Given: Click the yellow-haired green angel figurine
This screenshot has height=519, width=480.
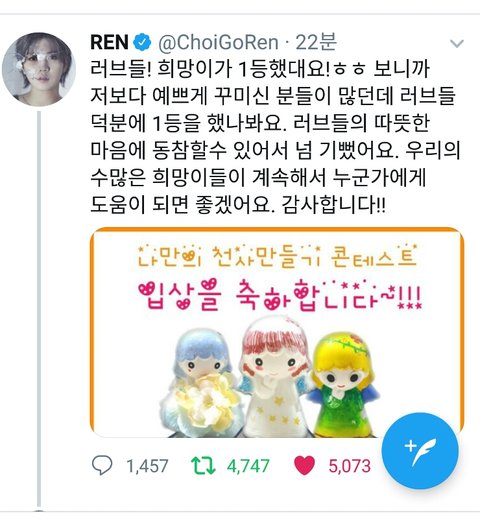Looking at the screenshot, I should pyautogui.click(x=343, y=384).
